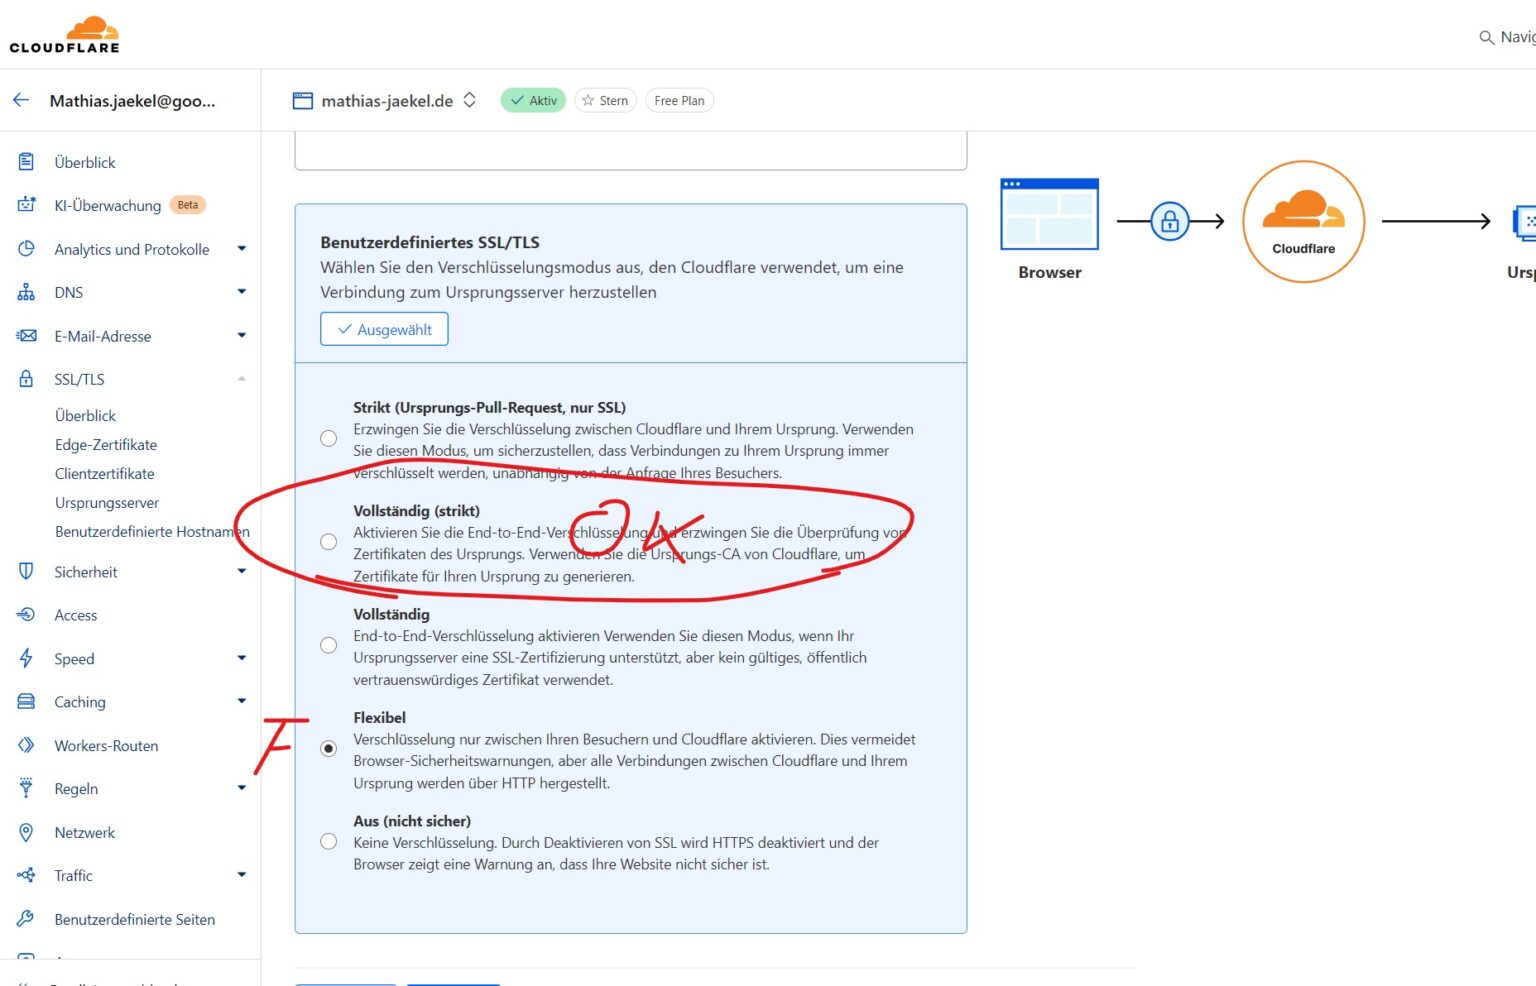Select the Vollständig (strikt) encryption mode

(x=328, y=541)
